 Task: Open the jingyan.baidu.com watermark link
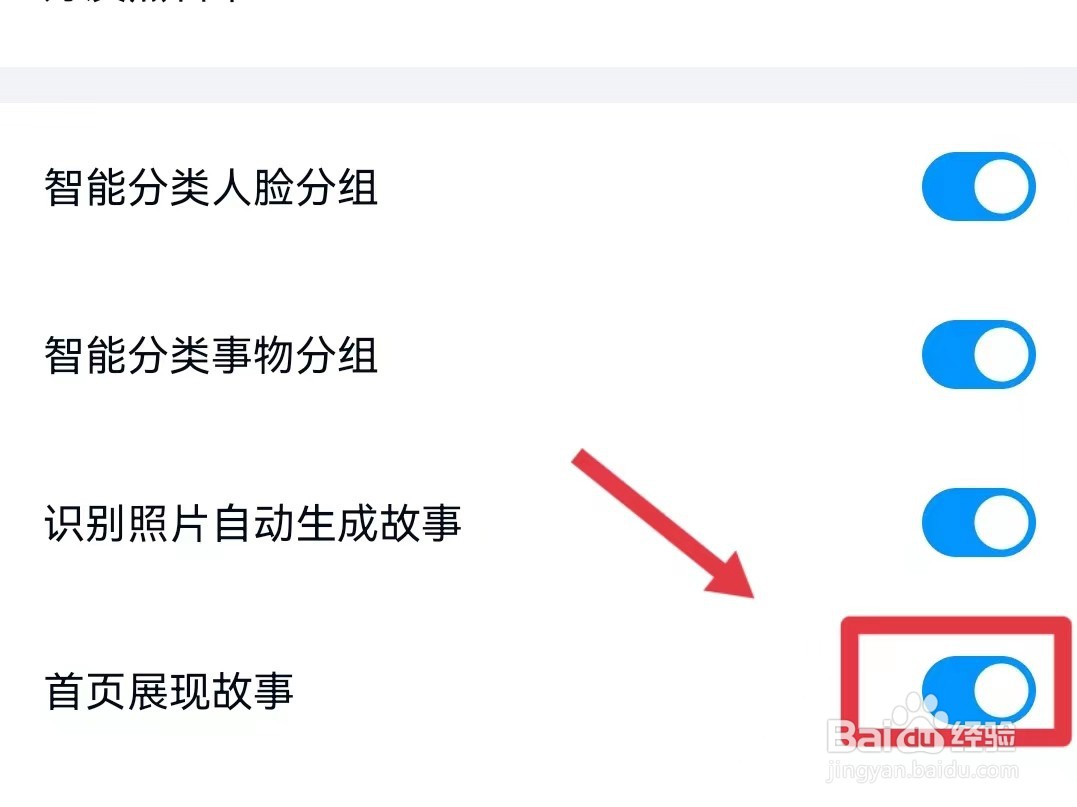922,770
